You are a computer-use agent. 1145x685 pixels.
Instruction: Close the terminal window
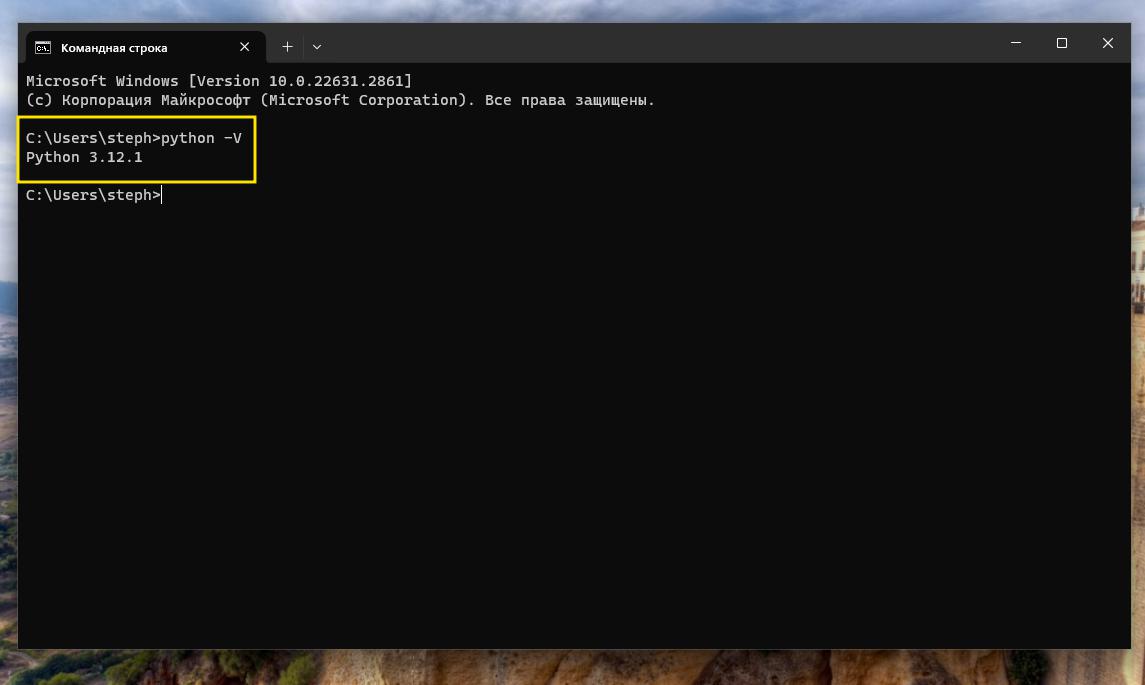1108,43
